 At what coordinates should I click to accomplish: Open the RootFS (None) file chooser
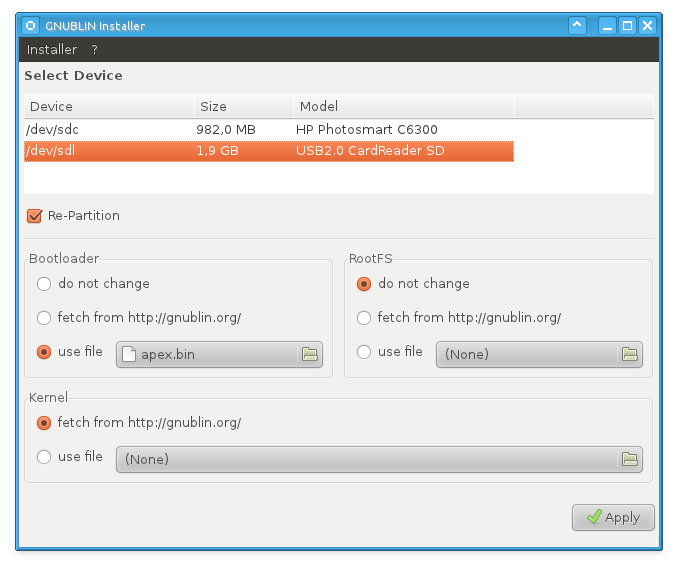pos(539,355)
